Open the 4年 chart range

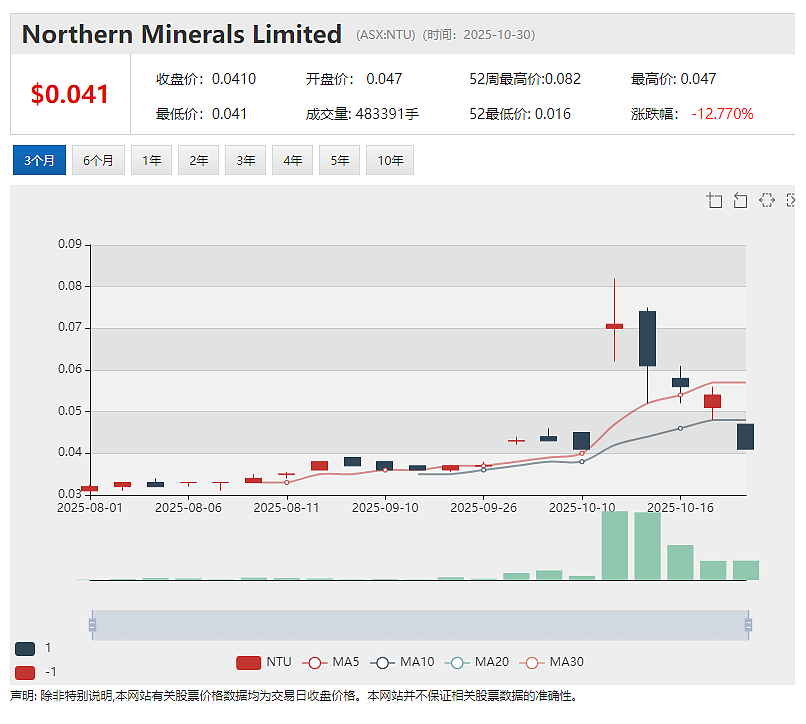[292, 160]
